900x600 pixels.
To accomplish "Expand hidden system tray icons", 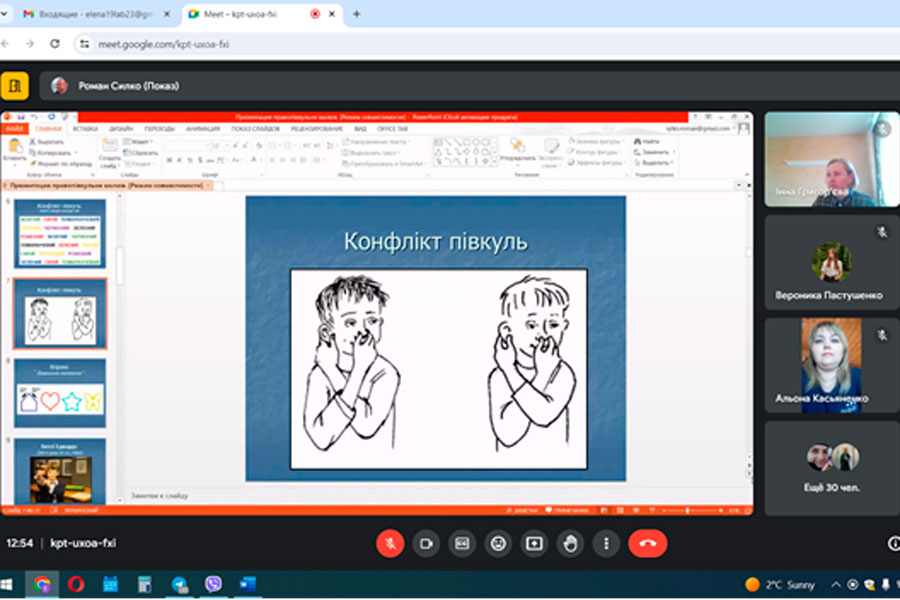I will [x=836, y=584].
